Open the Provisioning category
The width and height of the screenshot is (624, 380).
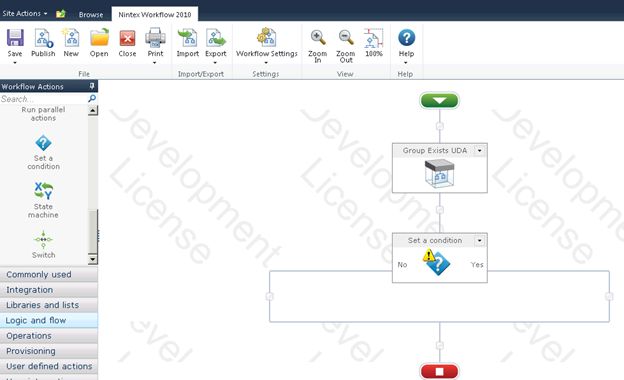tap(49, 351)
